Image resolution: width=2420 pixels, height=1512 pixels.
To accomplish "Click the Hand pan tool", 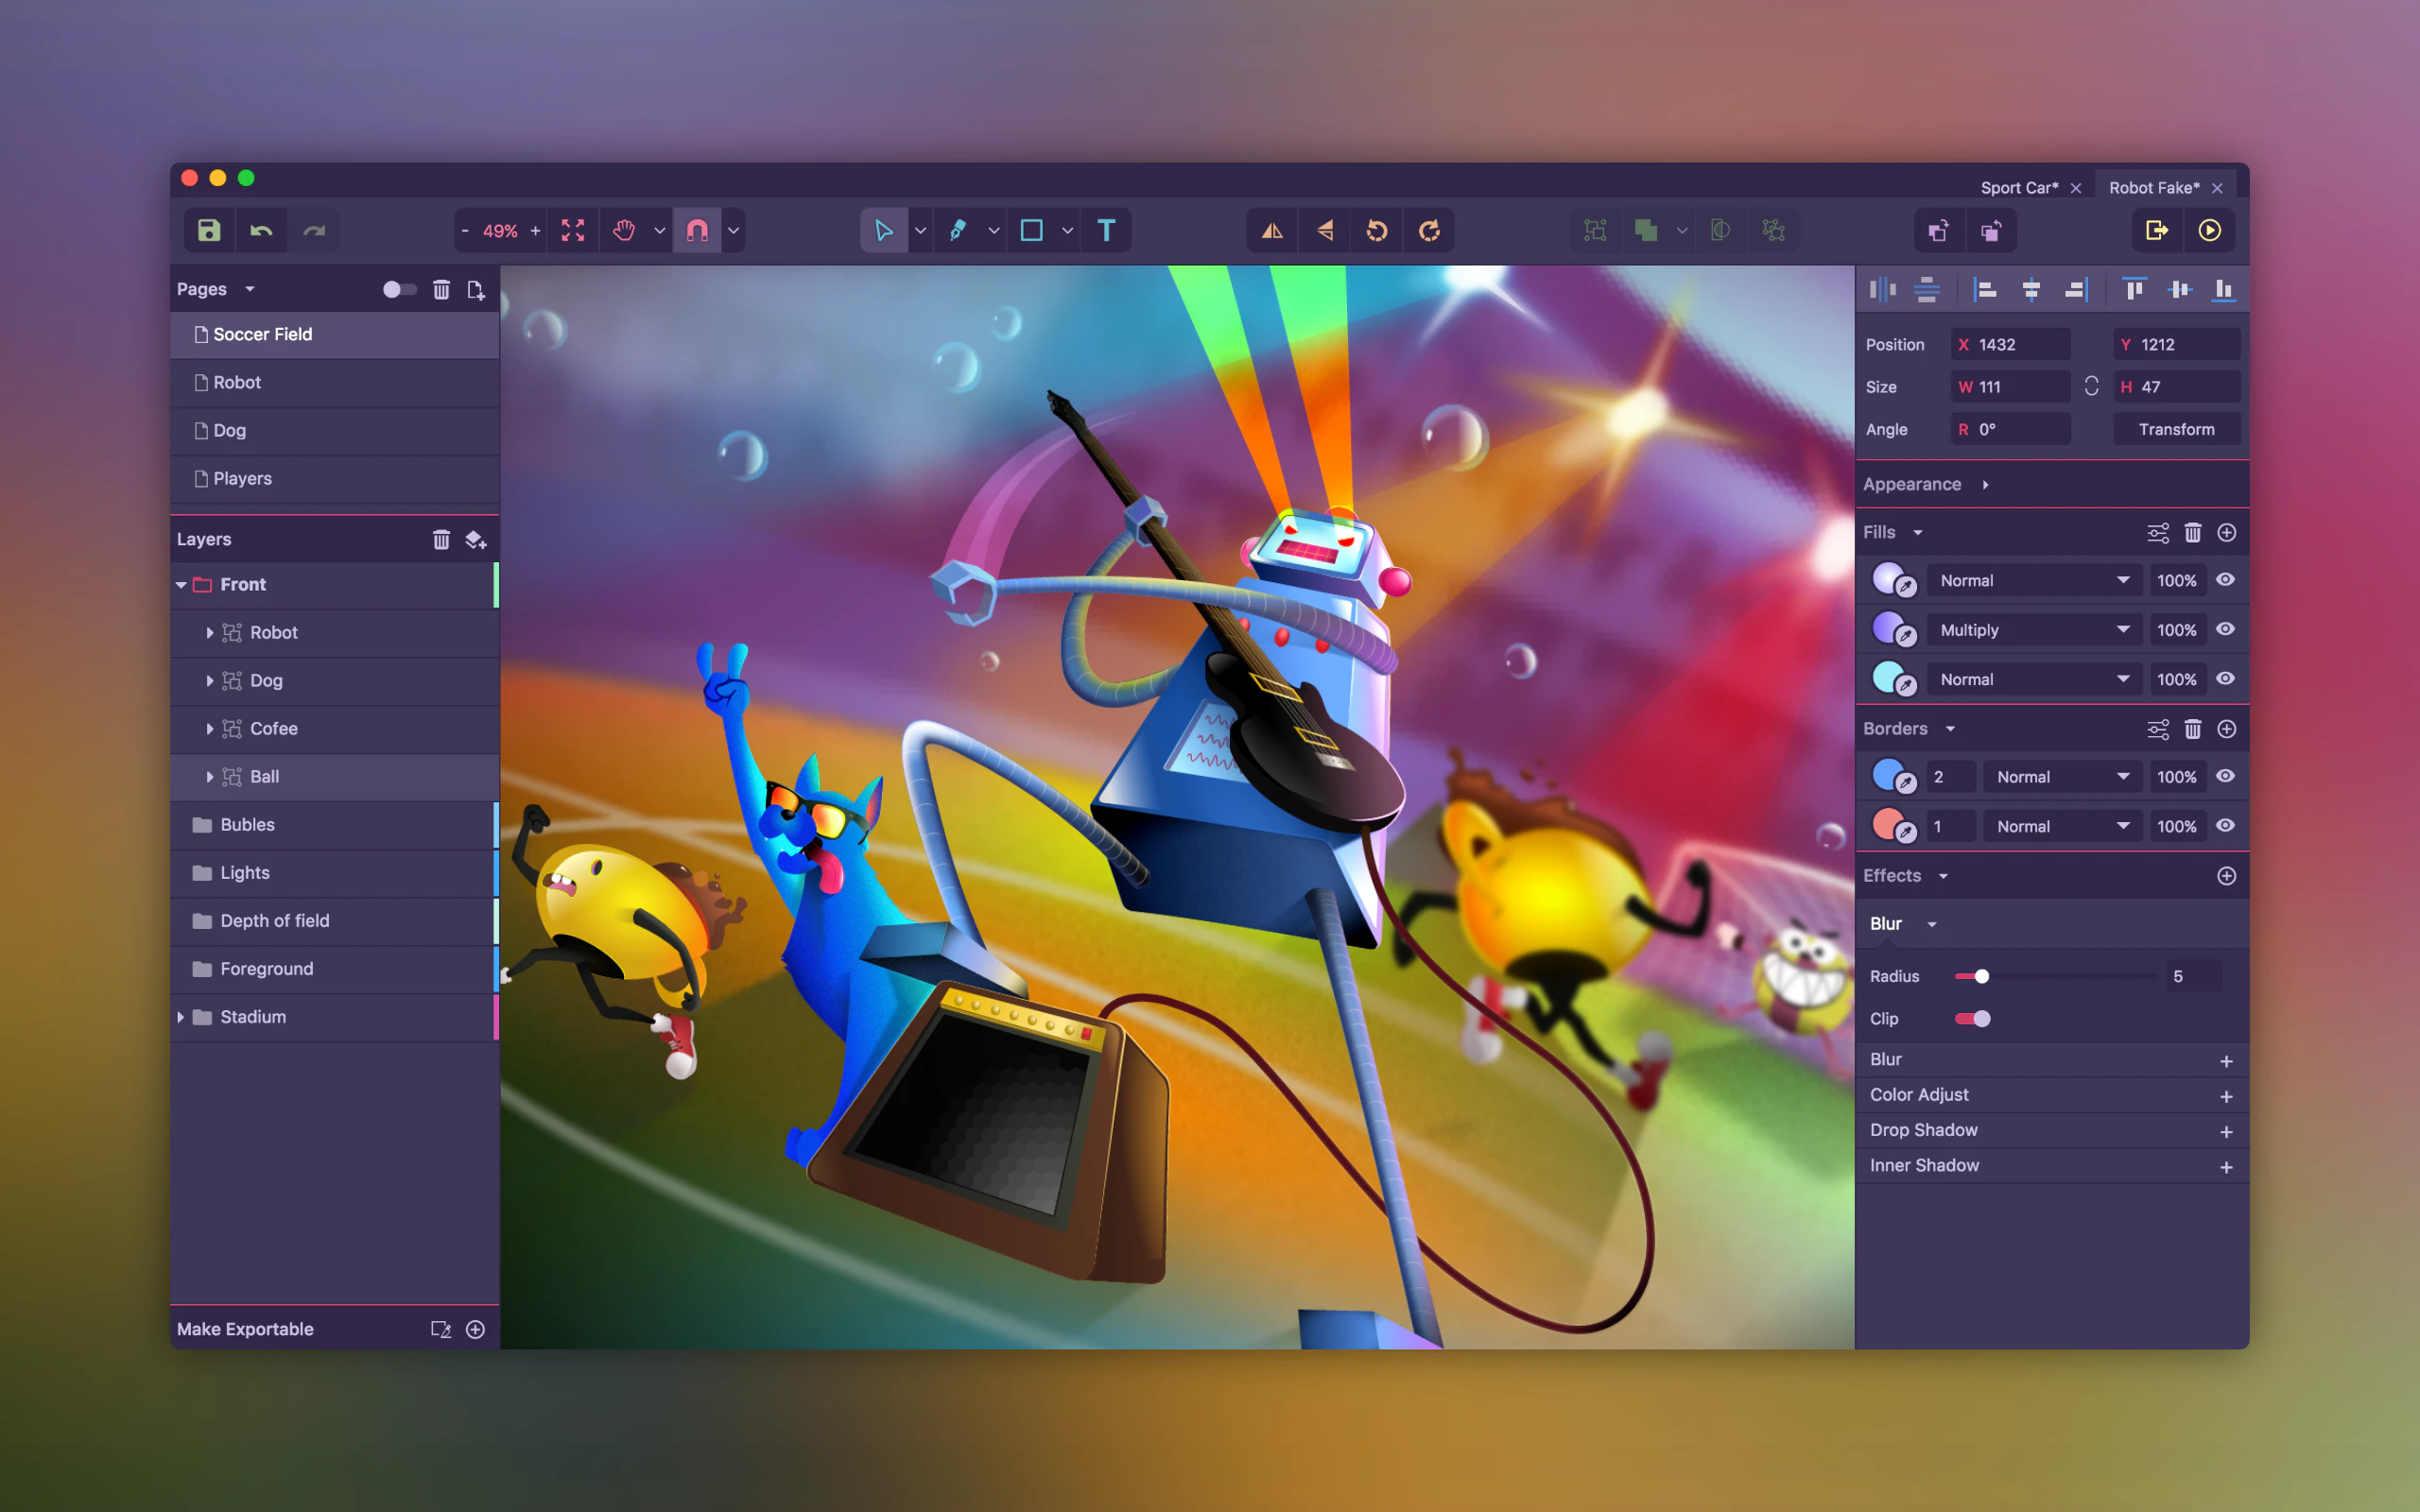I will [x=622, y=230].
